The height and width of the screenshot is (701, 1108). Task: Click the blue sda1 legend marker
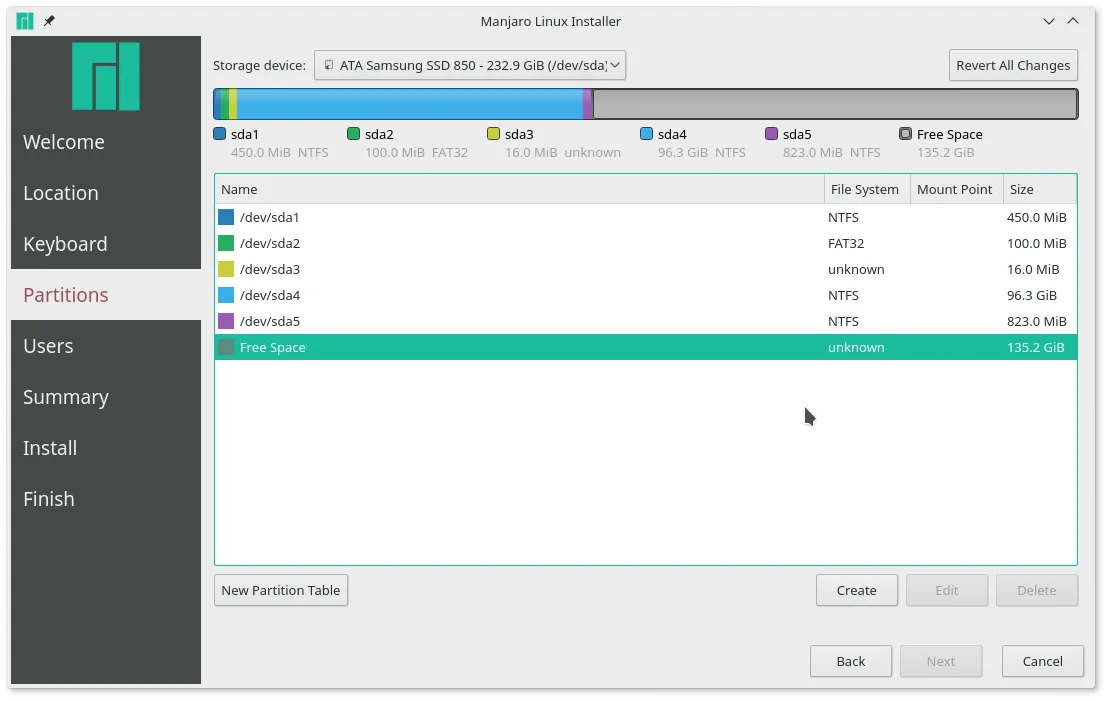click(220, 133)
